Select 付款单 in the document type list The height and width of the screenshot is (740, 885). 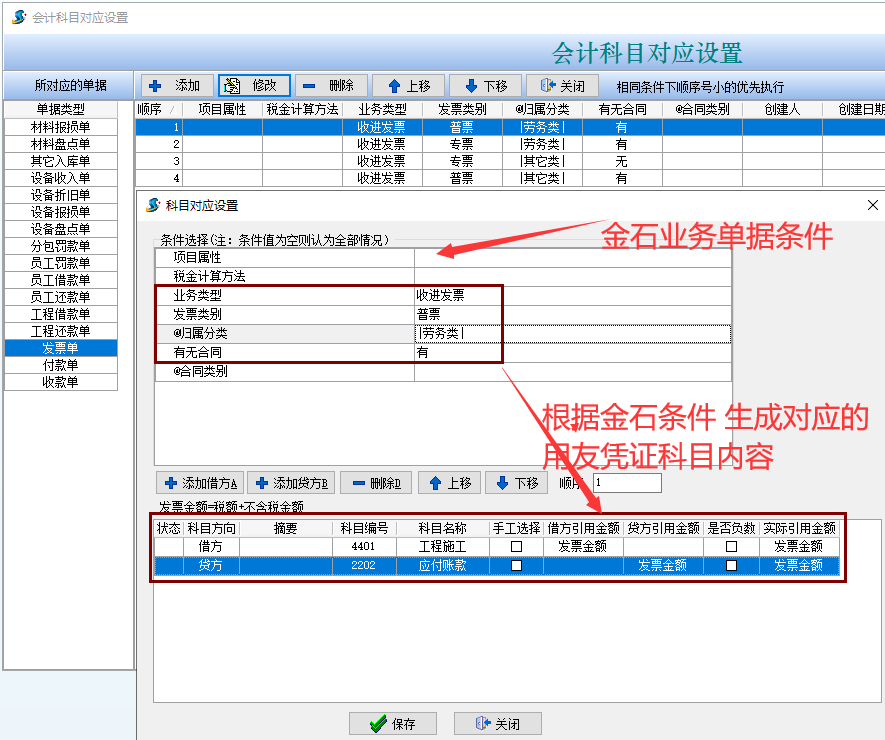tap(60, 365)
